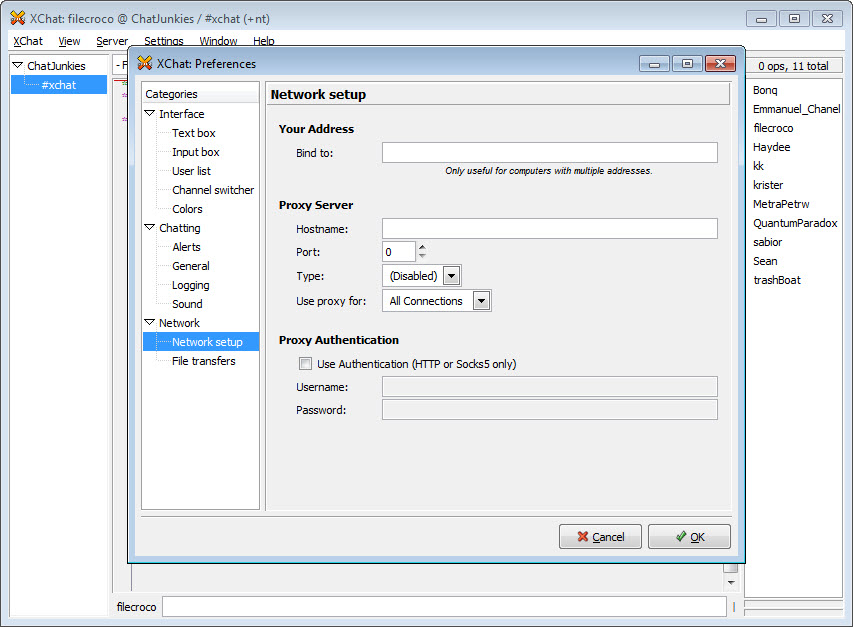
Task: Select user Haydee in user list
Action: pos(771,147)
